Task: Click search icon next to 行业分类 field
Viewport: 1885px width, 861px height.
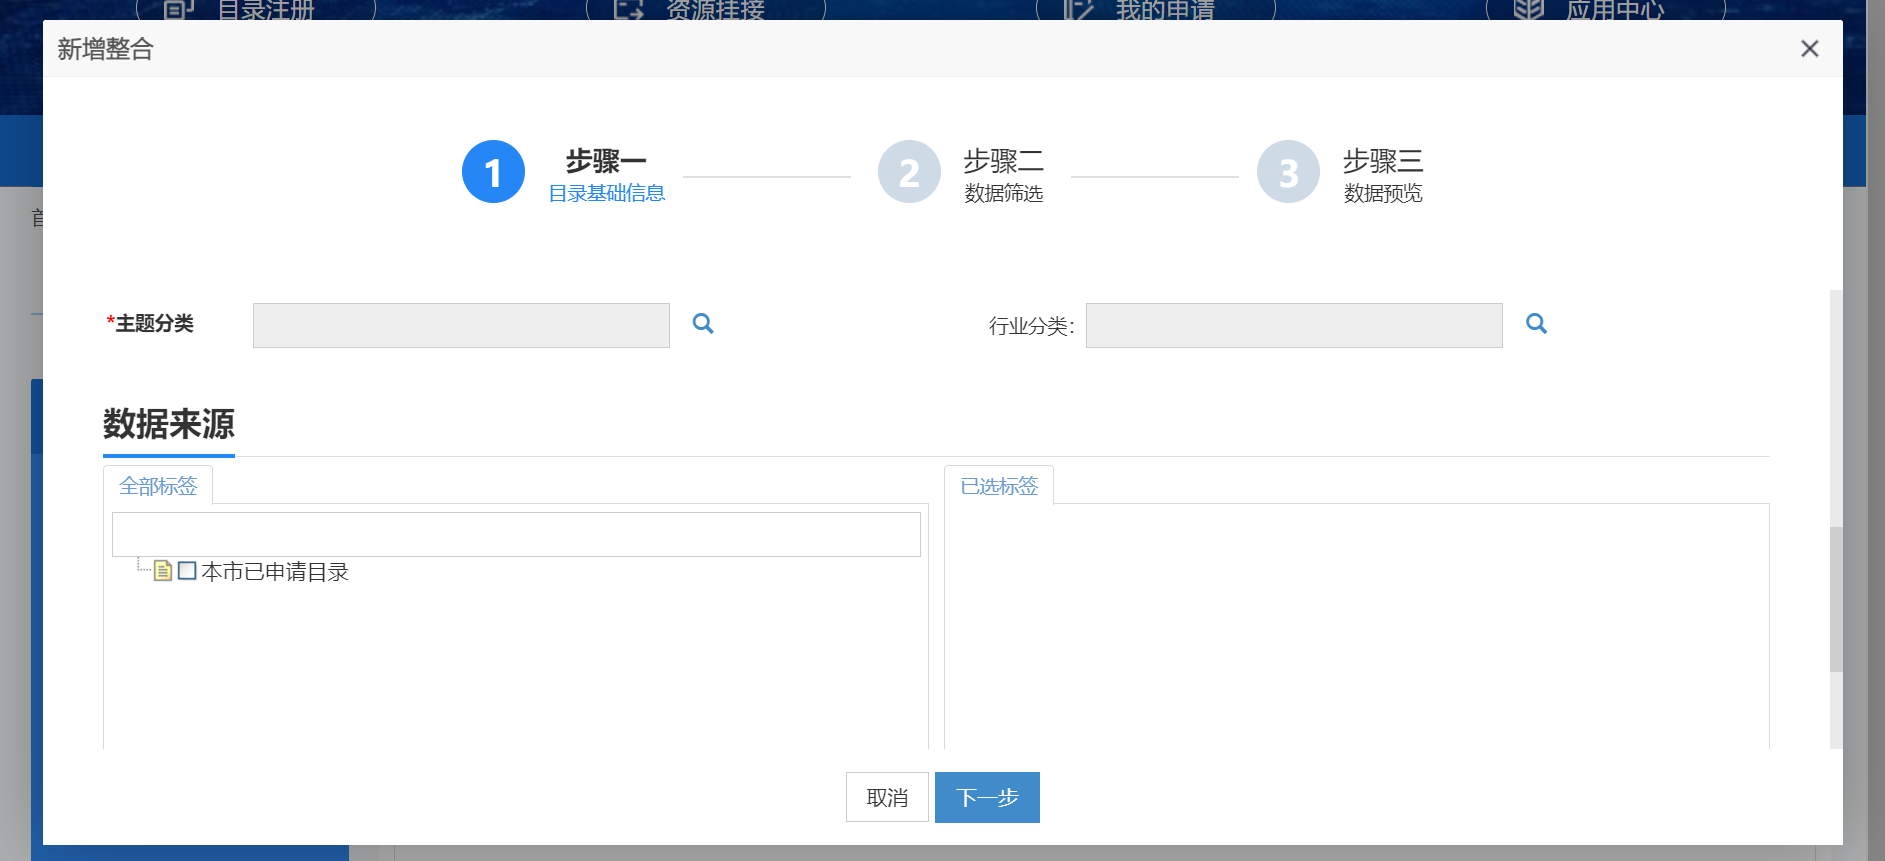Action: click(1536, 324)
